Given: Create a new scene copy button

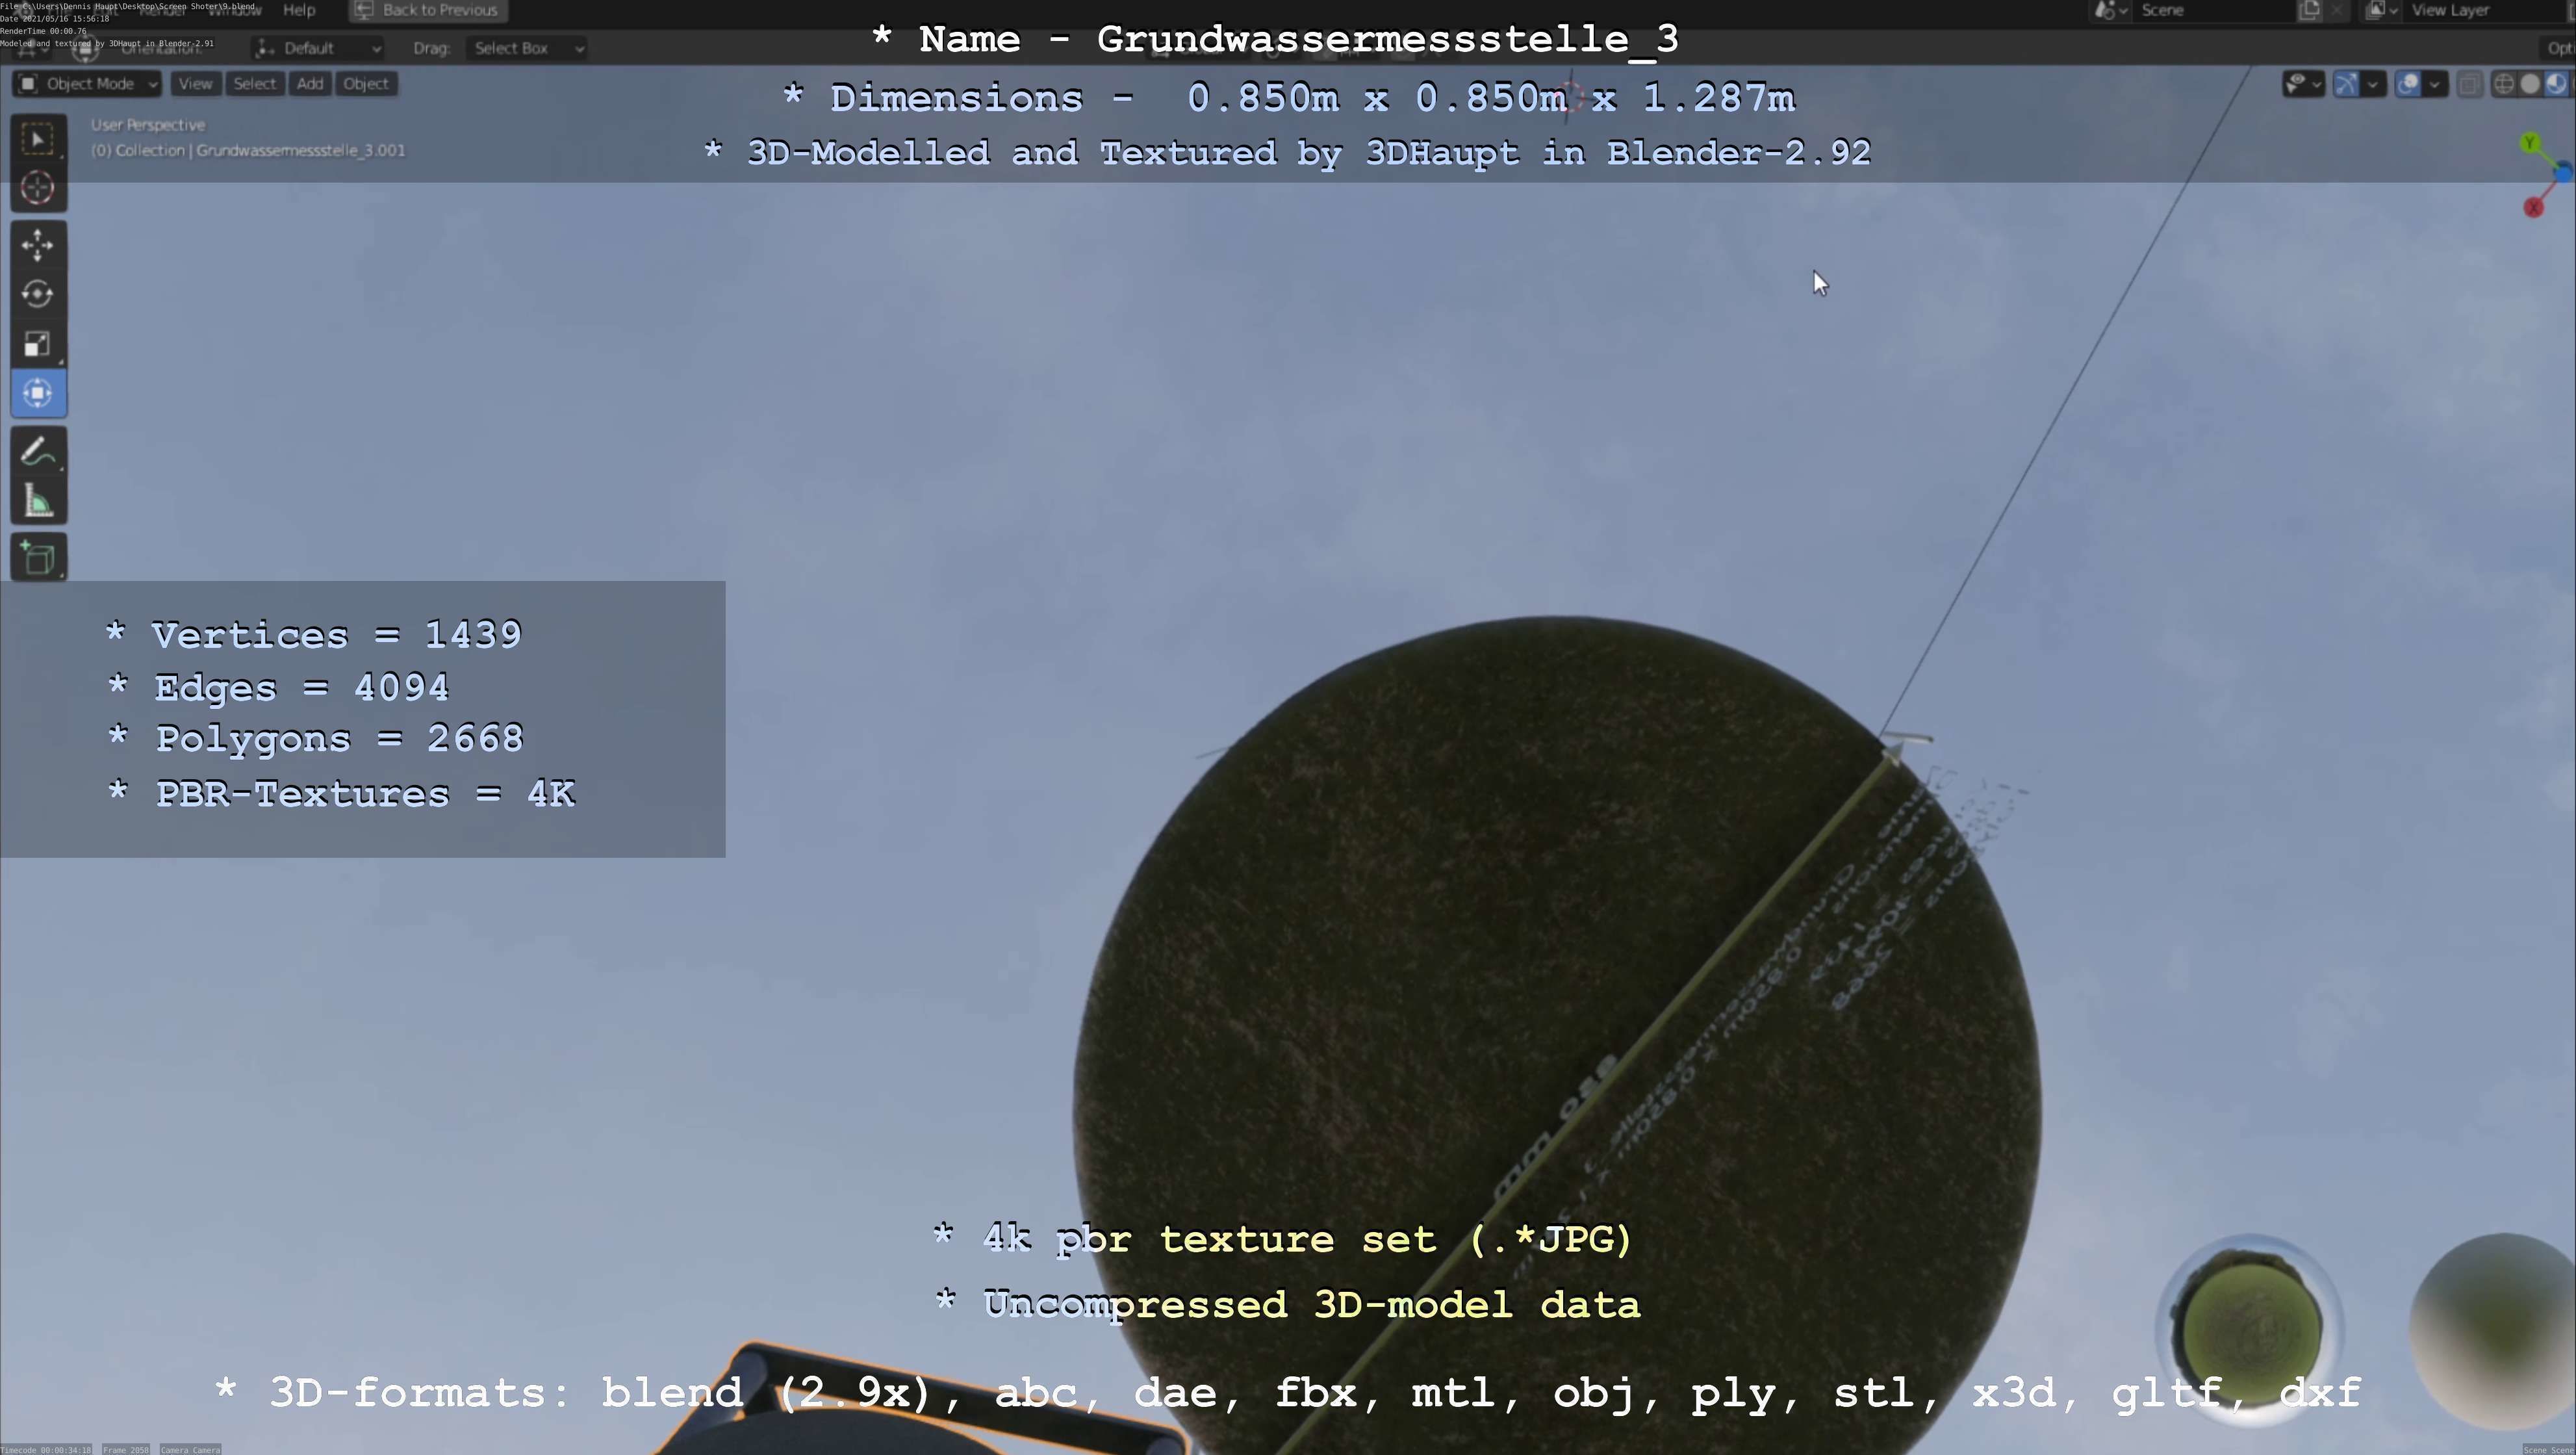Looking at the screenshot, I should [2309, 10].
